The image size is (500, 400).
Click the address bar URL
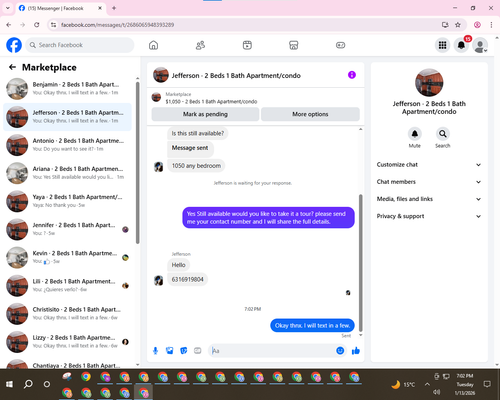[x=118, y=25]
